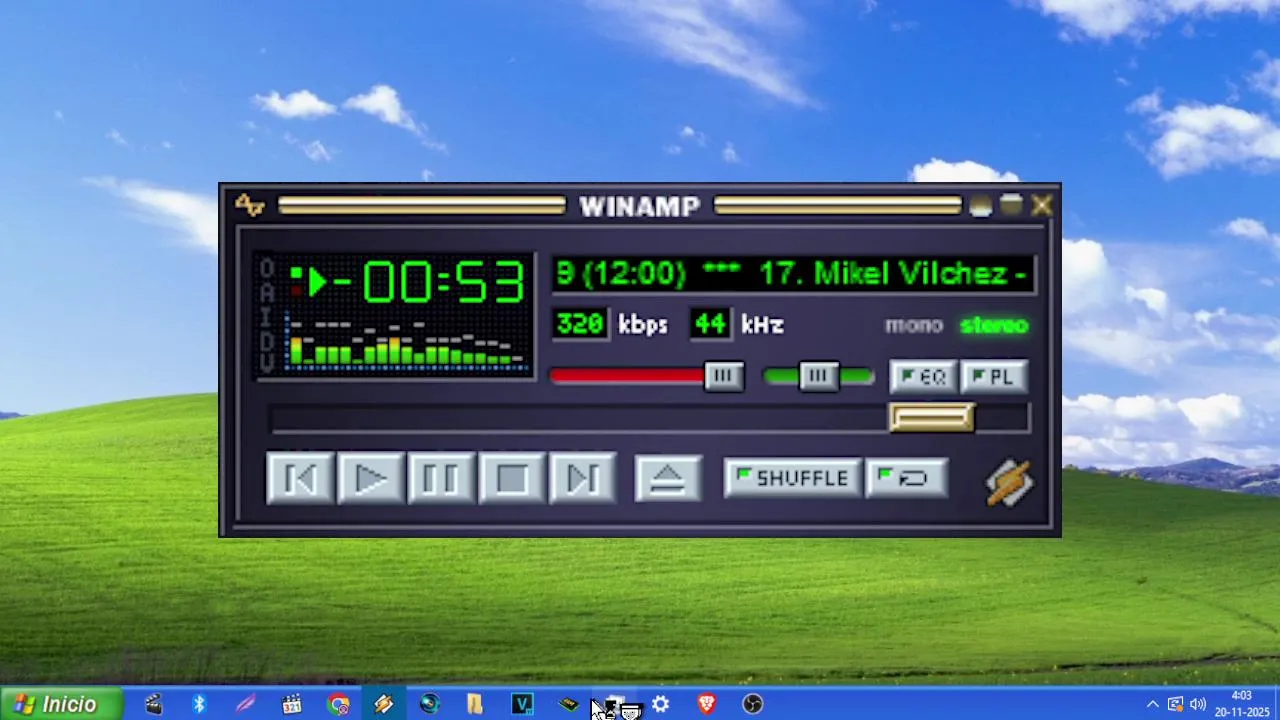The height and width of the screenshot is (720, 1280).
Task: Click the volume slider handle
Action: click(x=724, y=376)
